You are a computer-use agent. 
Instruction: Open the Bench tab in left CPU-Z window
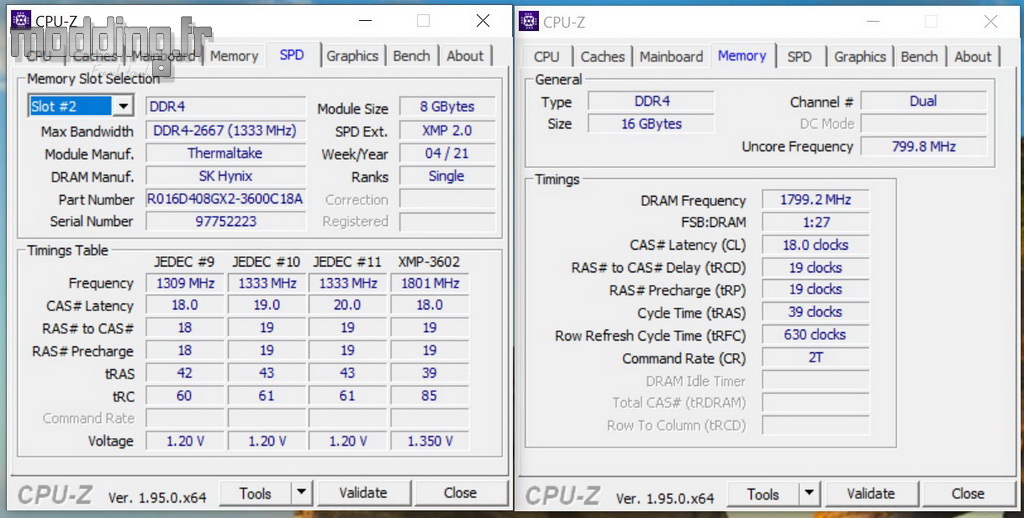[411, 56]
